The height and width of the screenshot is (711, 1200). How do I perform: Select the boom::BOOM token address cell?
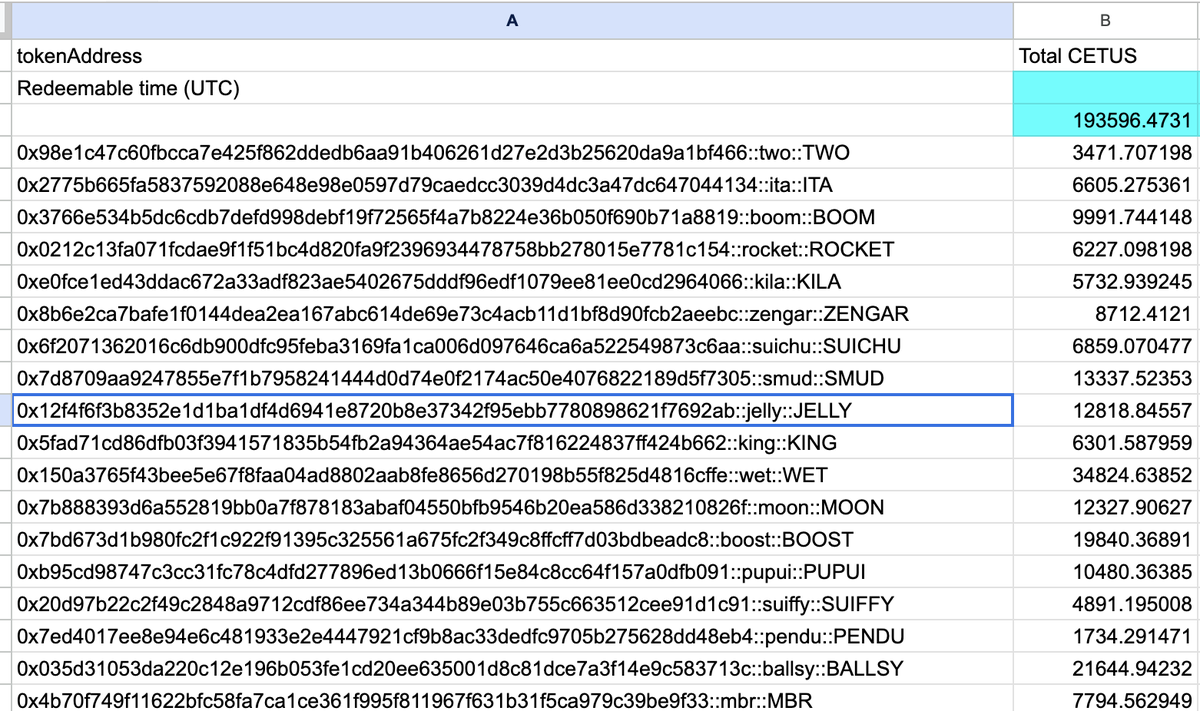coord(512,217)
